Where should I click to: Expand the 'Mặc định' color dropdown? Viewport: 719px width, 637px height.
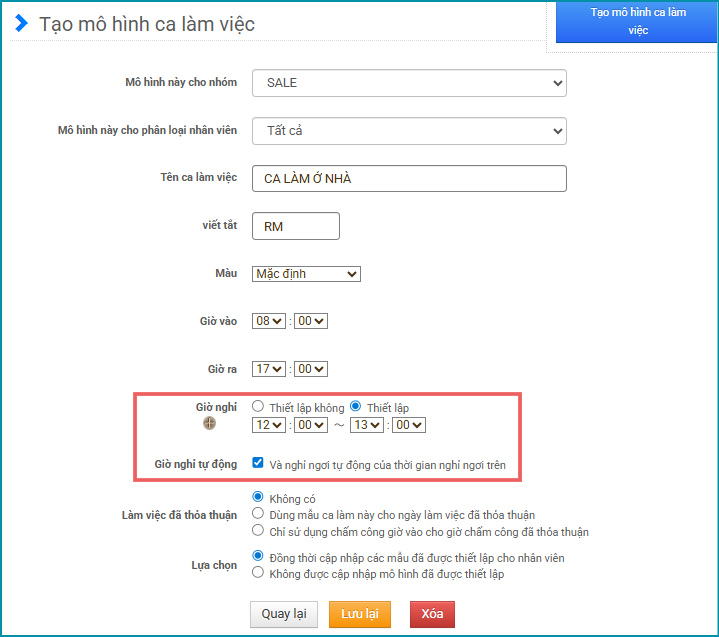coord(306,274)
